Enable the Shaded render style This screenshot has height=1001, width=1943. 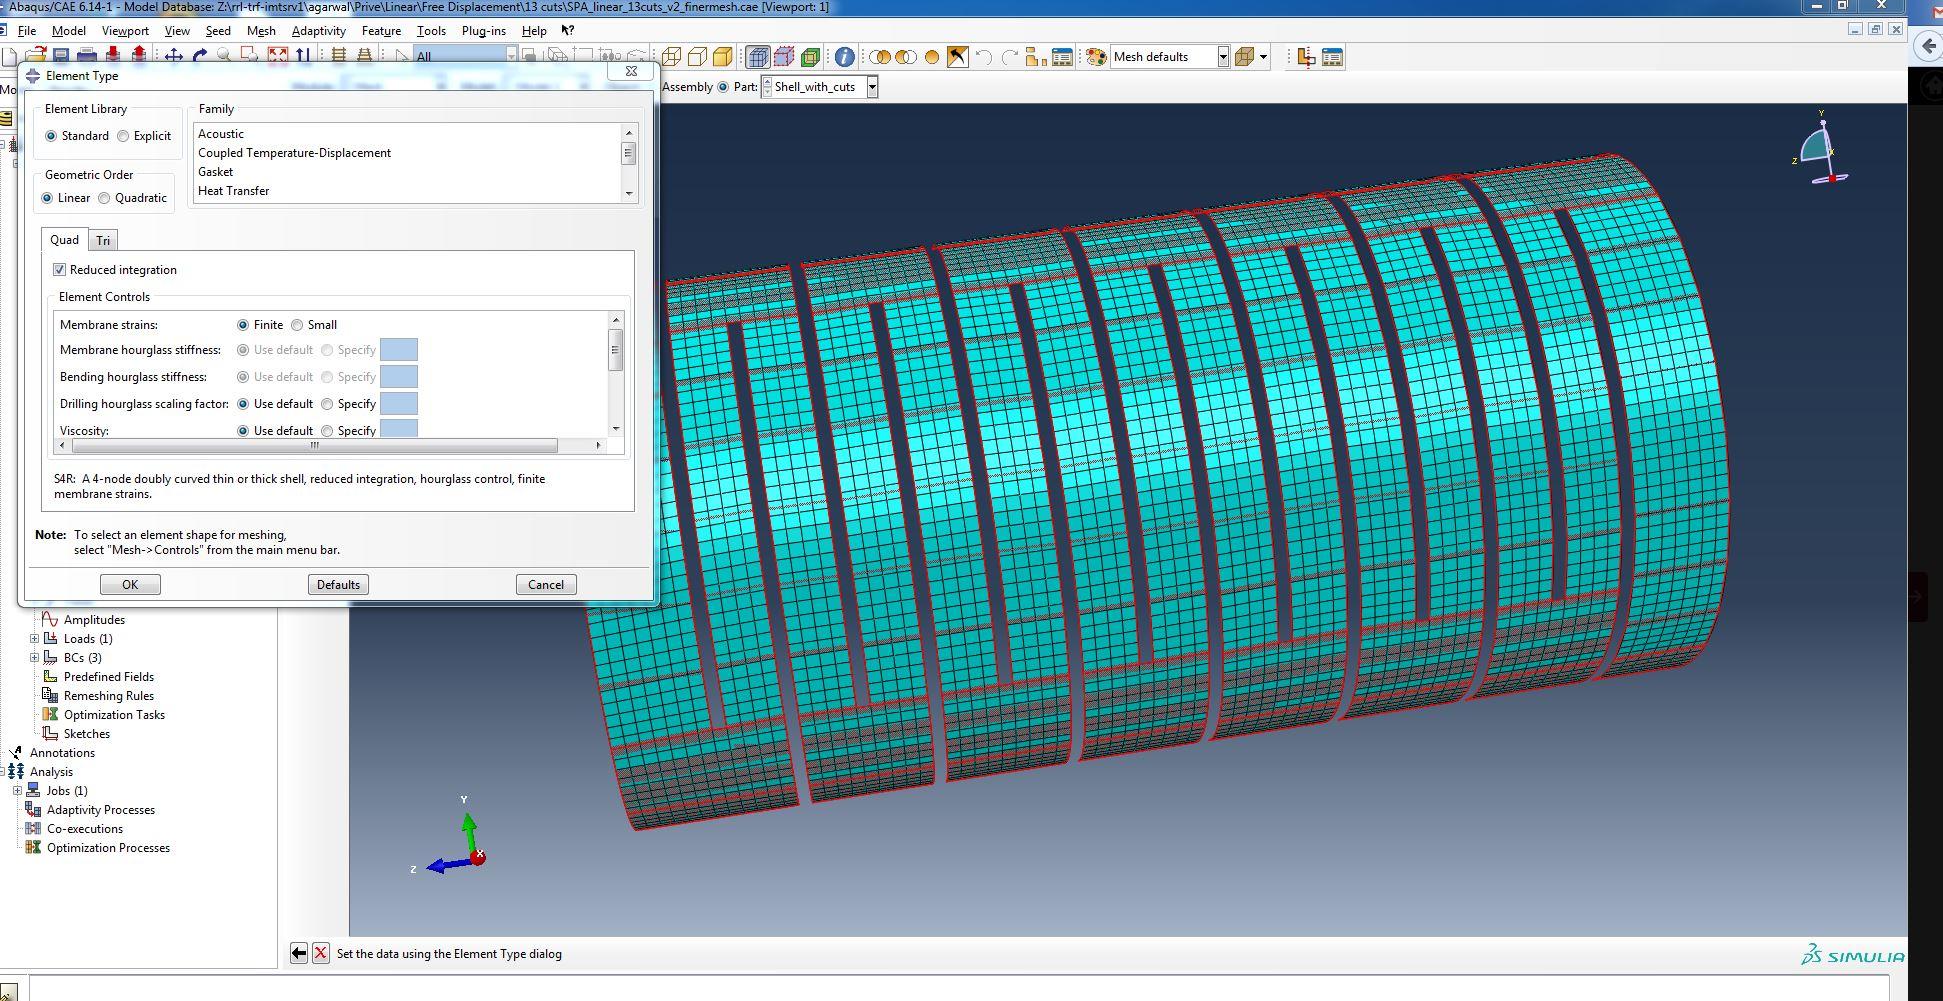click(x=722, y=56)
